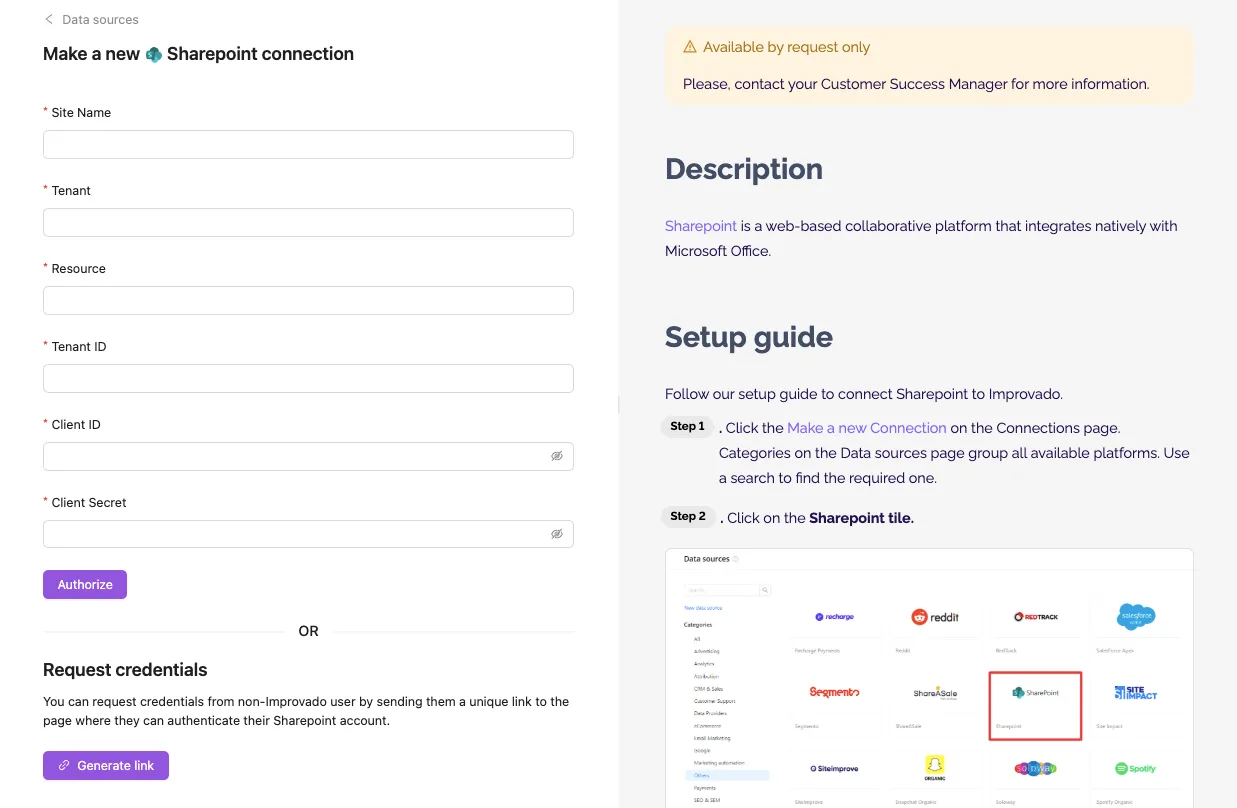
Task: Open the Sharepoint link in the Description
Action: click(x=701, y=226)
